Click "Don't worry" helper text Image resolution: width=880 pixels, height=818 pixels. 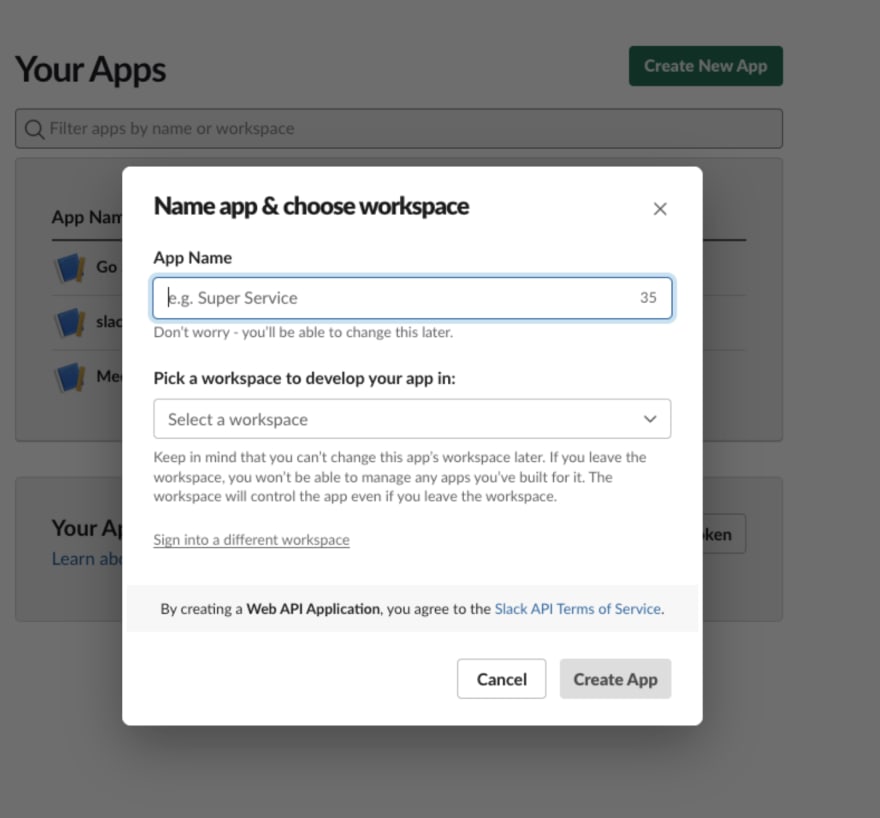pos(303,332)
